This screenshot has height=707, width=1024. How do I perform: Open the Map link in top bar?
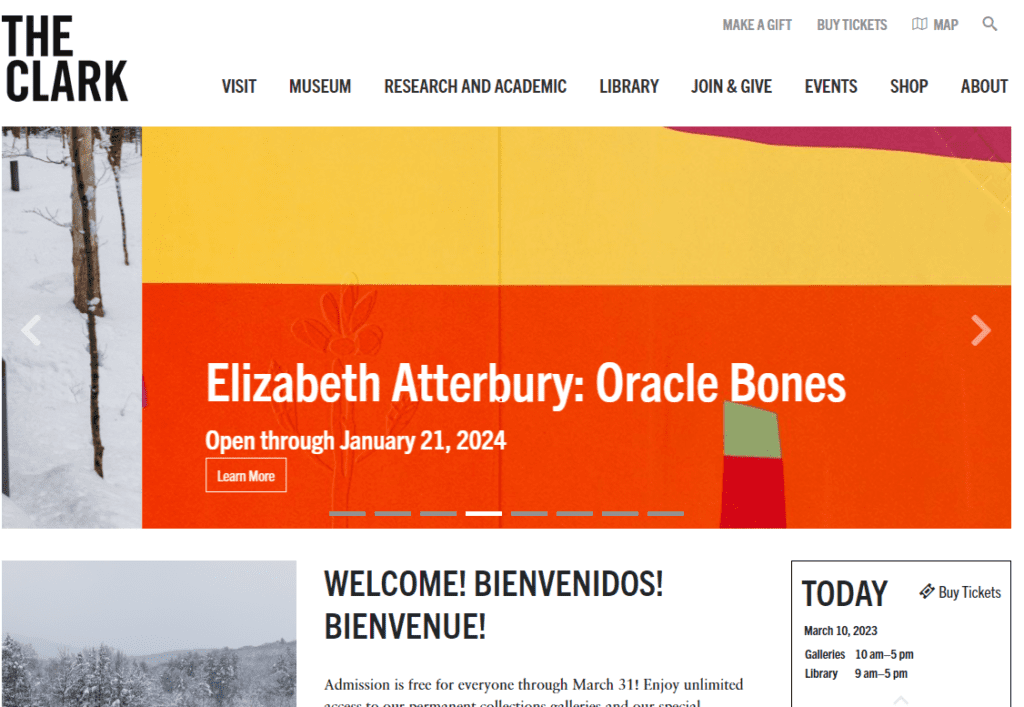935,25
